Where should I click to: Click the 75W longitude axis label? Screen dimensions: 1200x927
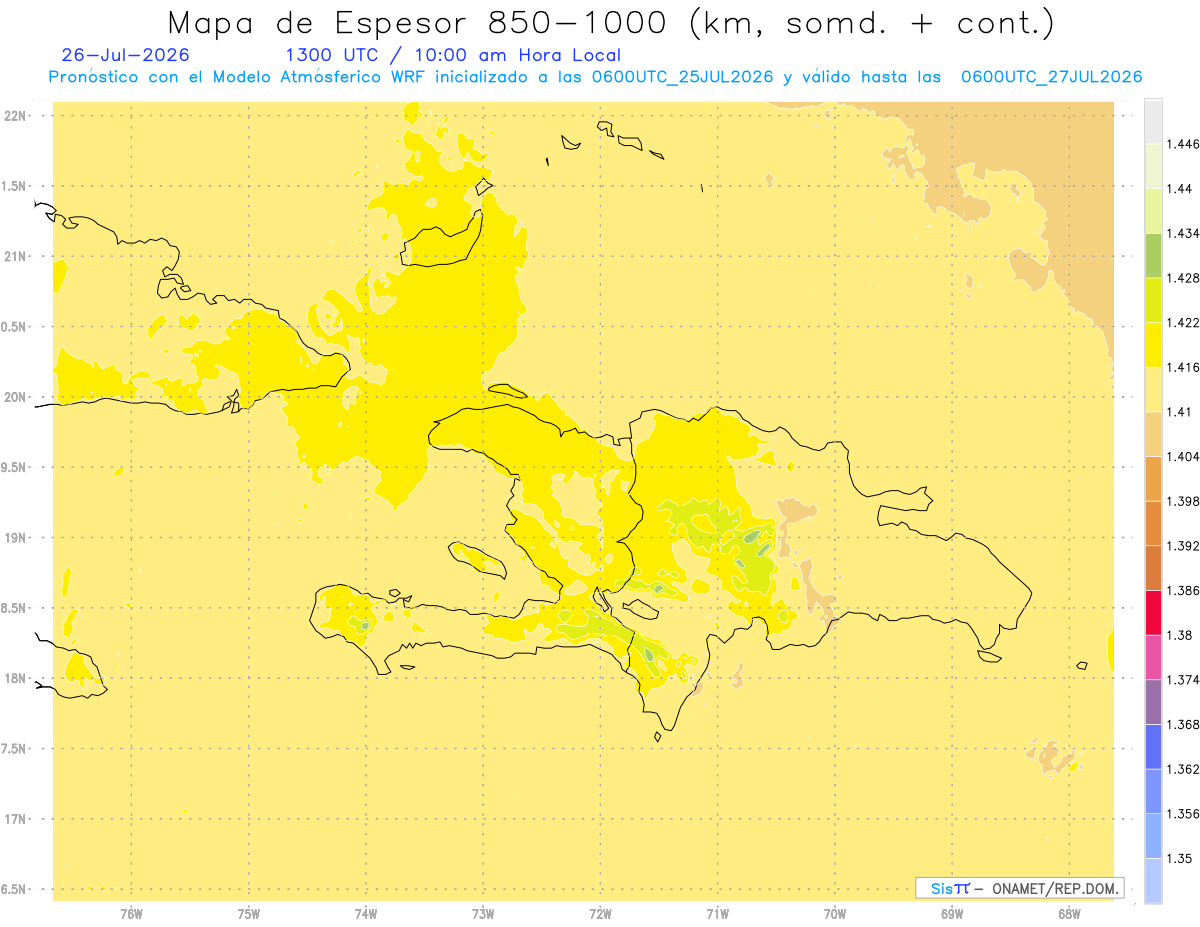point(249,913)
